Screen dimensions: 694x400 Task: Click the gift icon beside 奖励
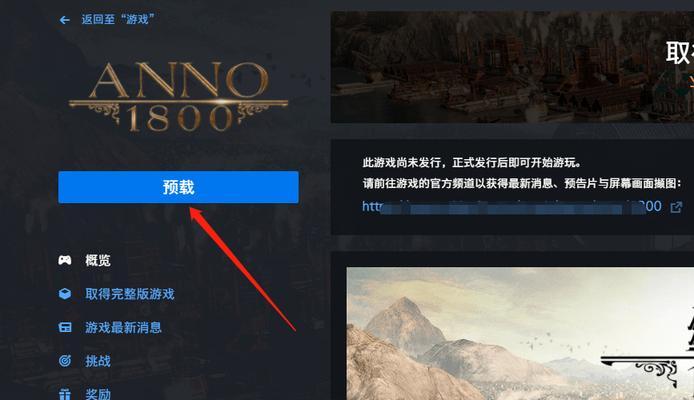(x=65, y=394)
